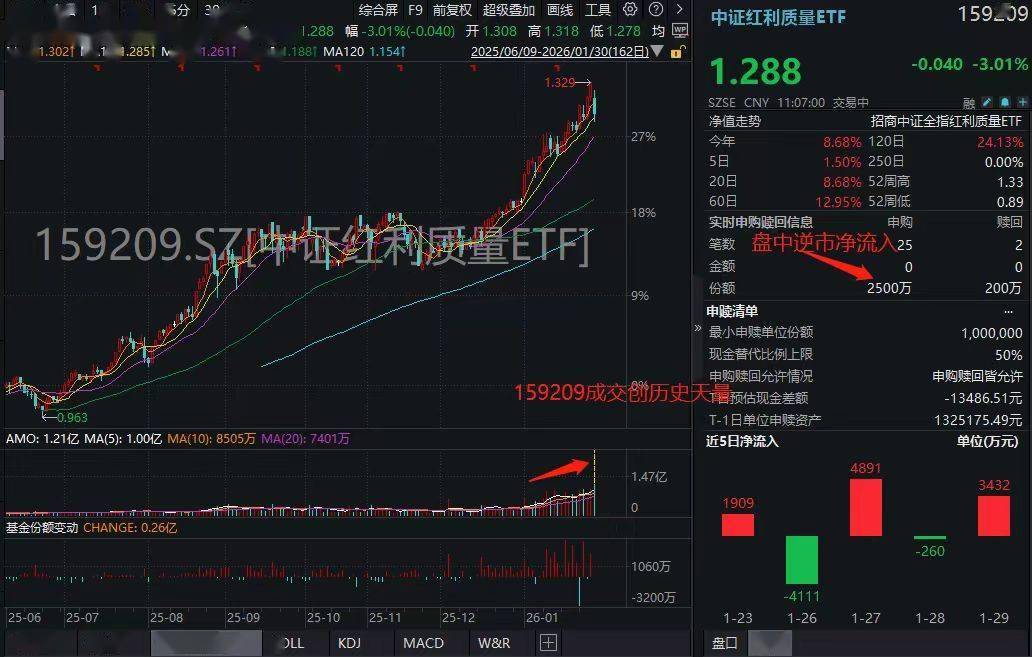
Task: Expand more toolbar options with right chevron
Action: tap(679, 9)
